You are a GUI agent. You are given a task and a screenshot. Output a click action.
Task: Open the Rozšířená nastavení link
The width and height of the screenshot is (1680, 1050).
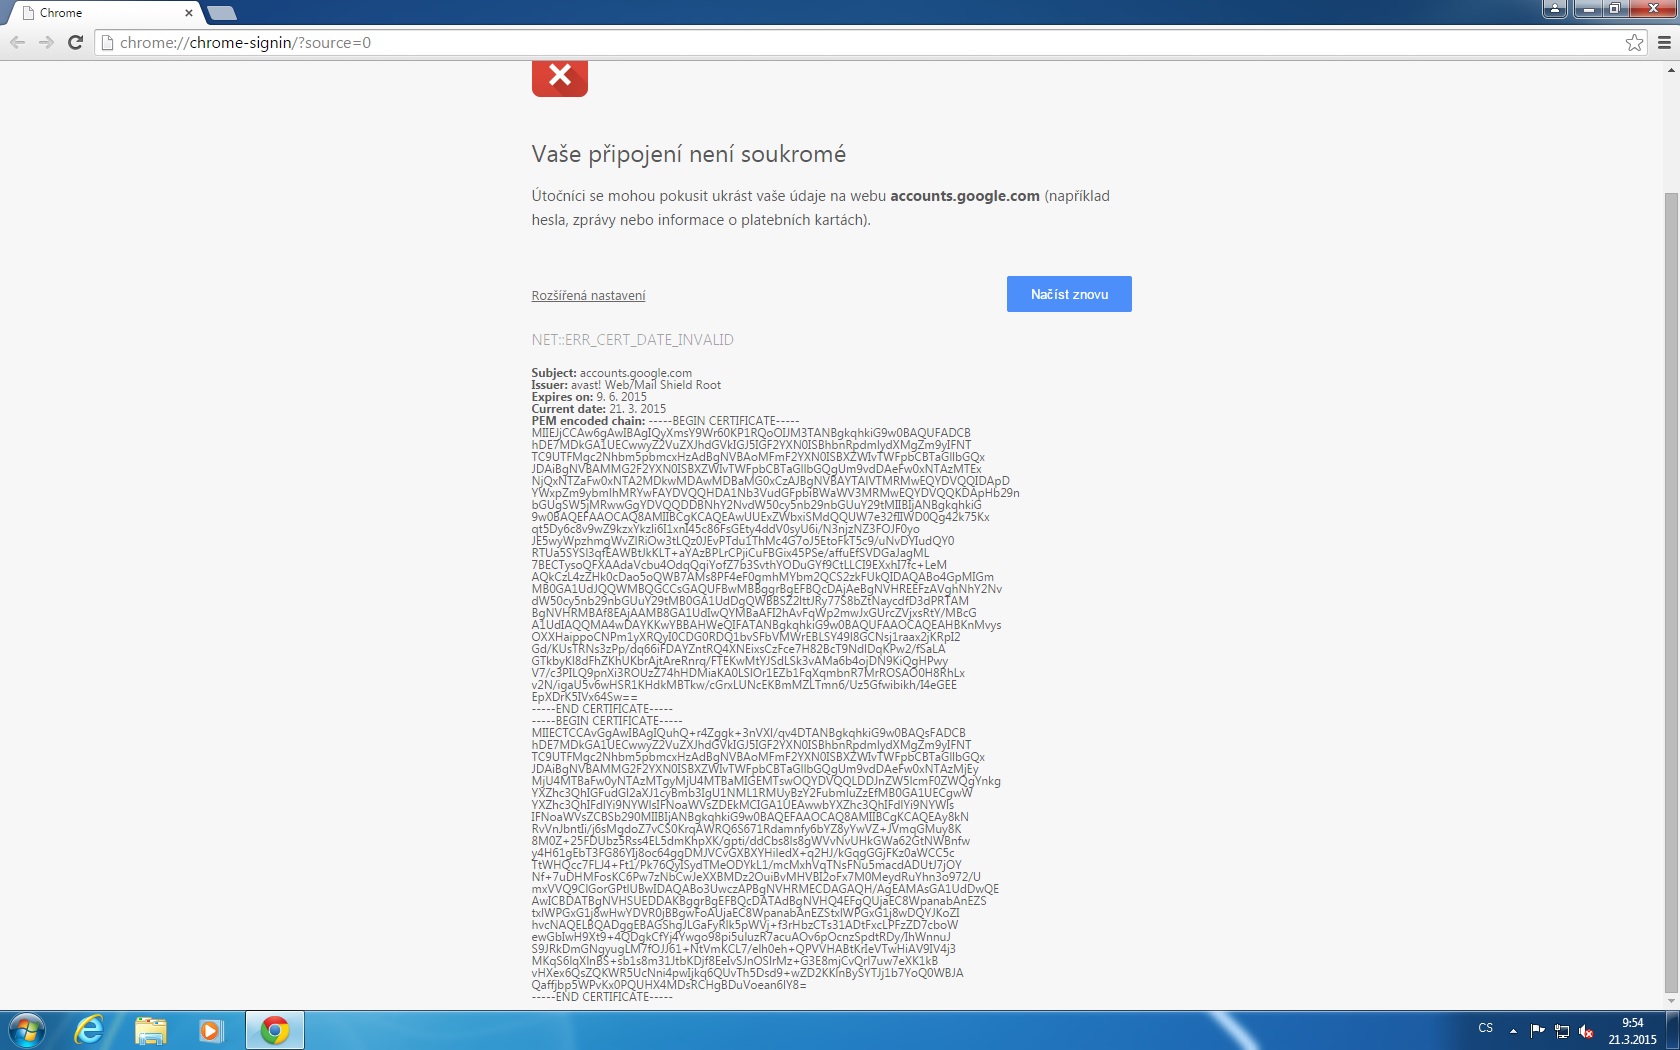coord(588,295)
